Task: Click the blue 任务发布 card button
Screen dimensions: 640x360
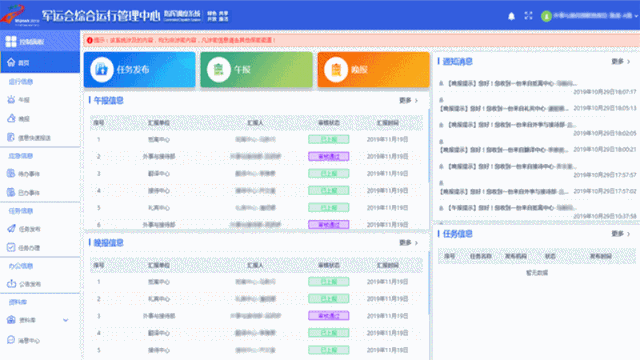Action: [x=140, y=69]
